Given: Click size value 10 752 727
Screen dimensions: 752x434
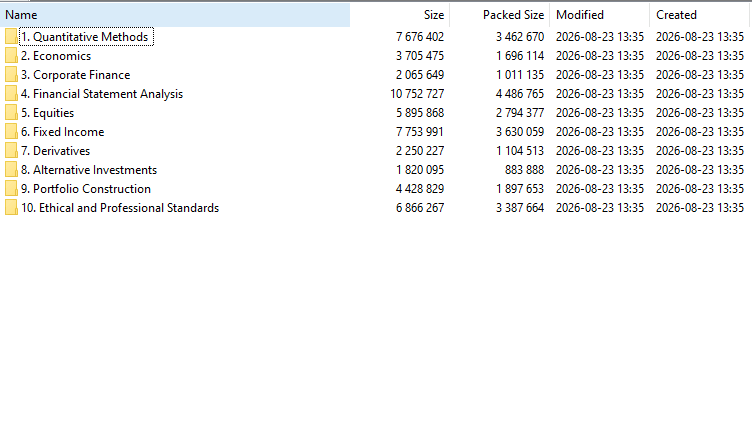Looking at the screenshot, I should pos(417,94).
